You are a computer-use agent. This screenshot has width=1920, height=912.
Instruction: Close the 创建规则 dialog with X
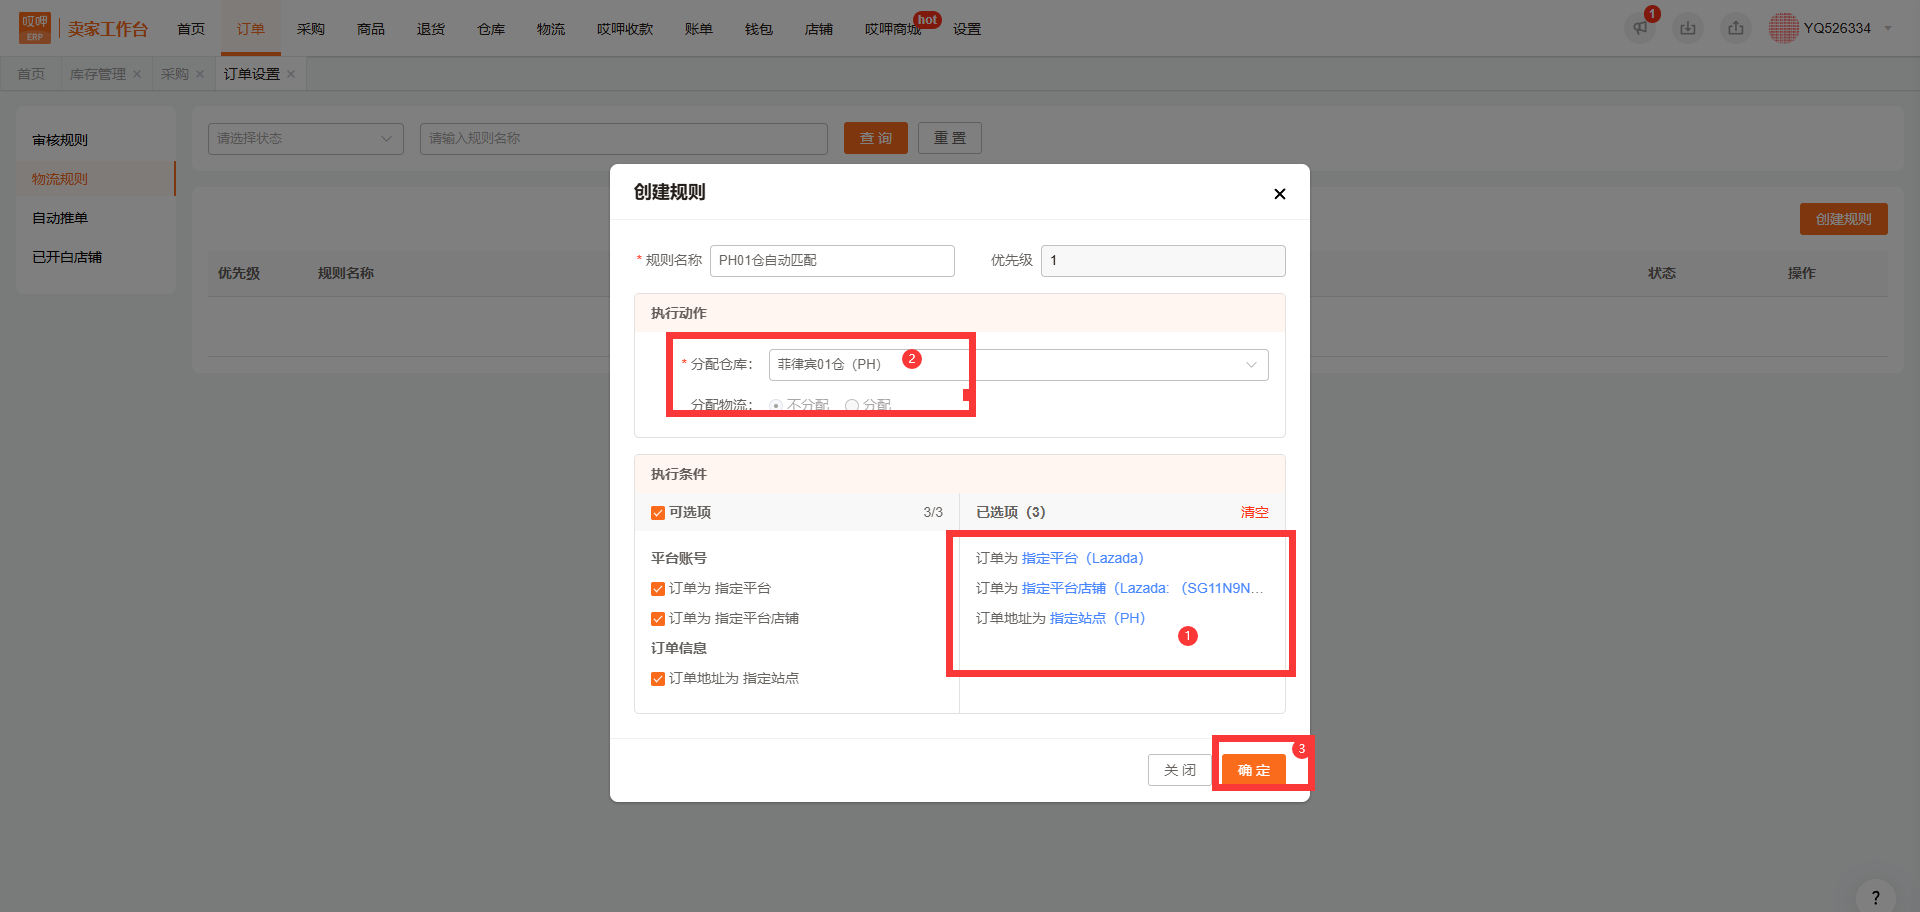tap(1280, 194)
